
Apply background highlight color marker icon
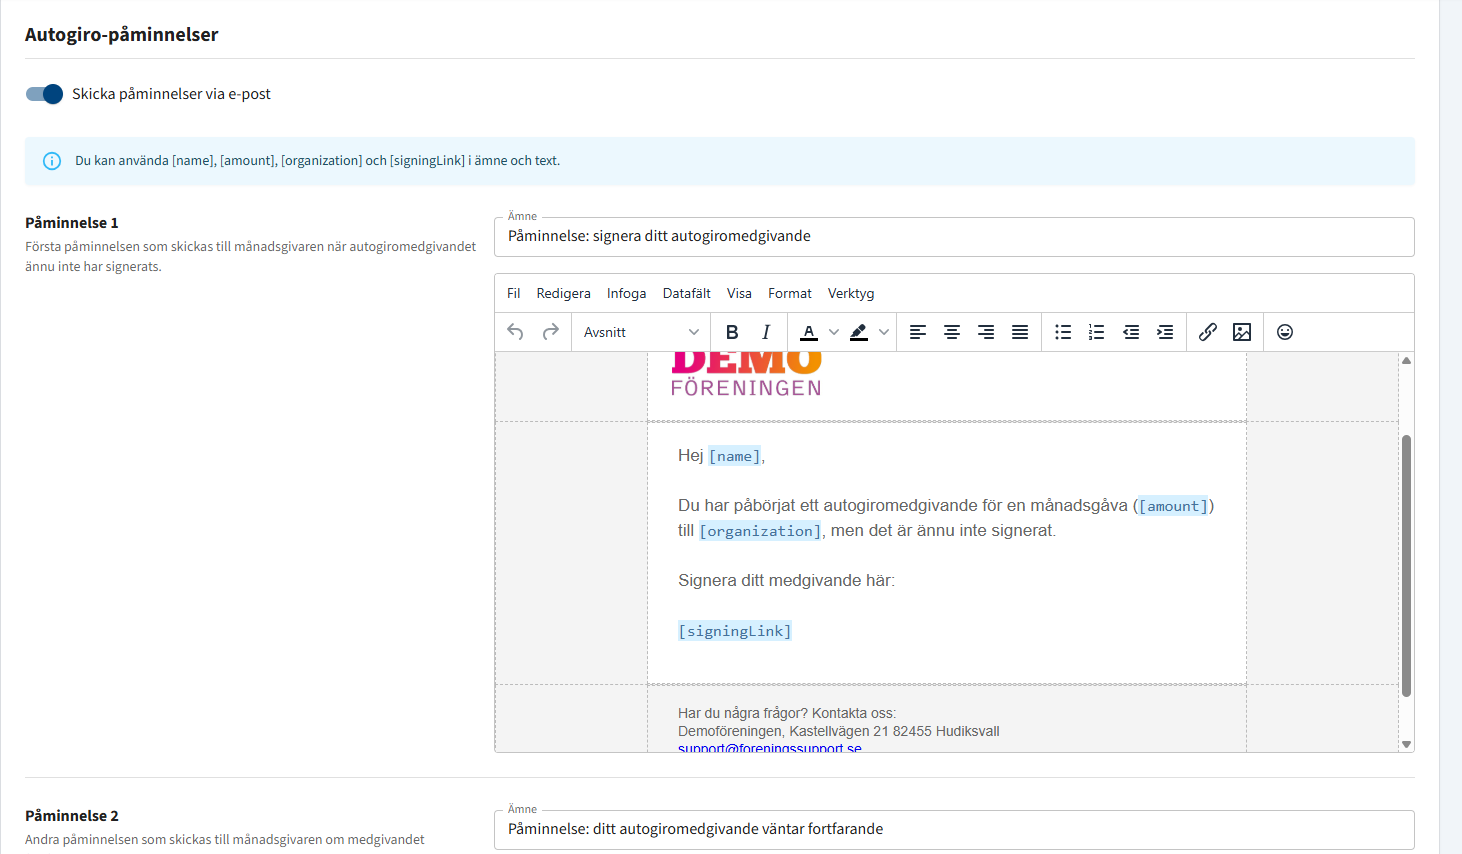(x=859, y=332)
